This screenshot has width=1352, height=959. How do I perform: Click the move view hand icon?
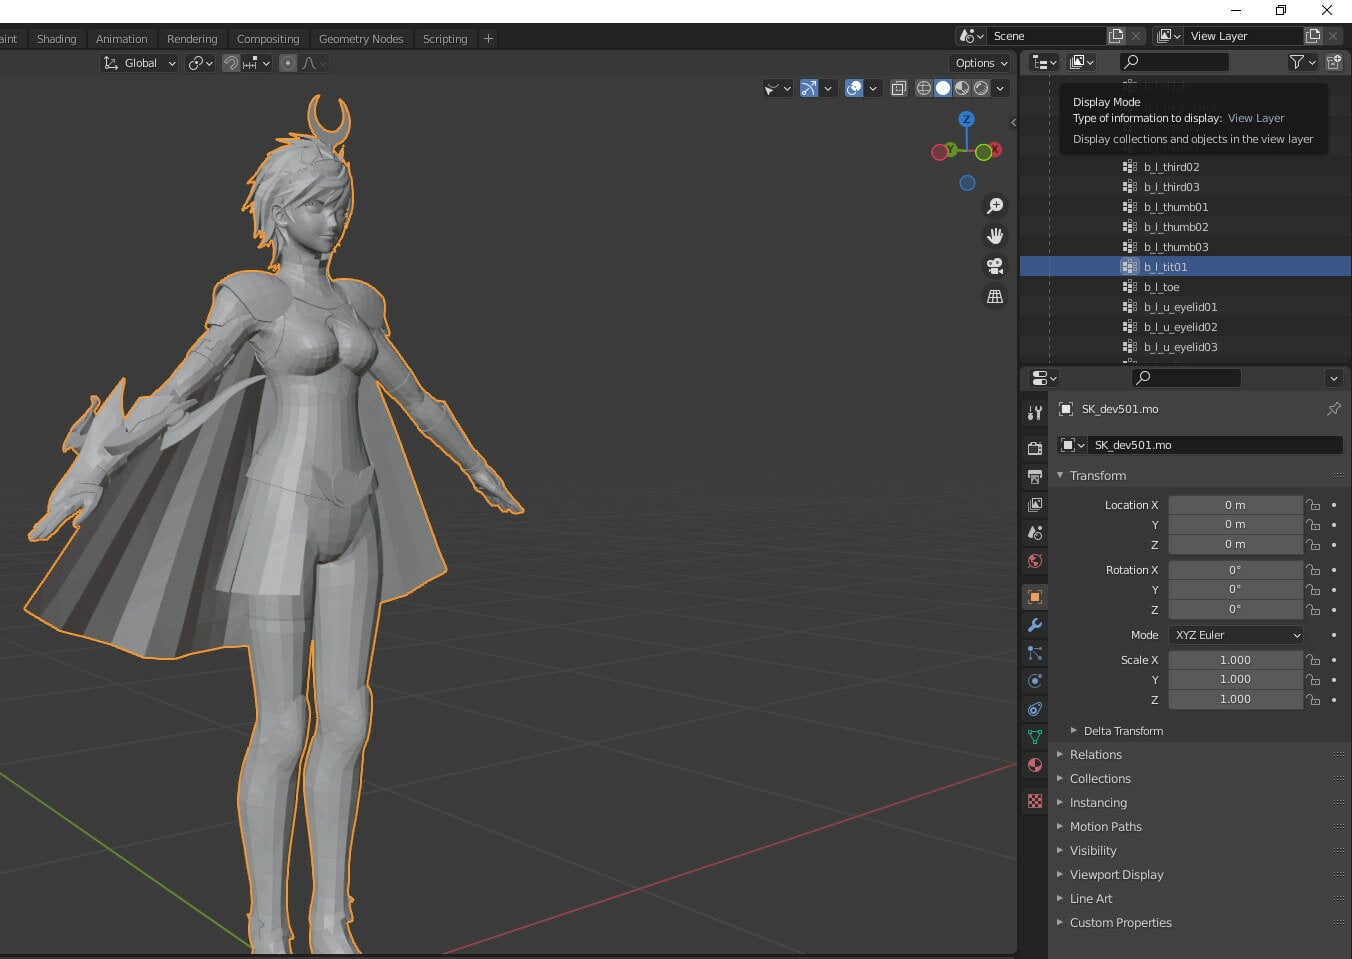pos(995,236)
